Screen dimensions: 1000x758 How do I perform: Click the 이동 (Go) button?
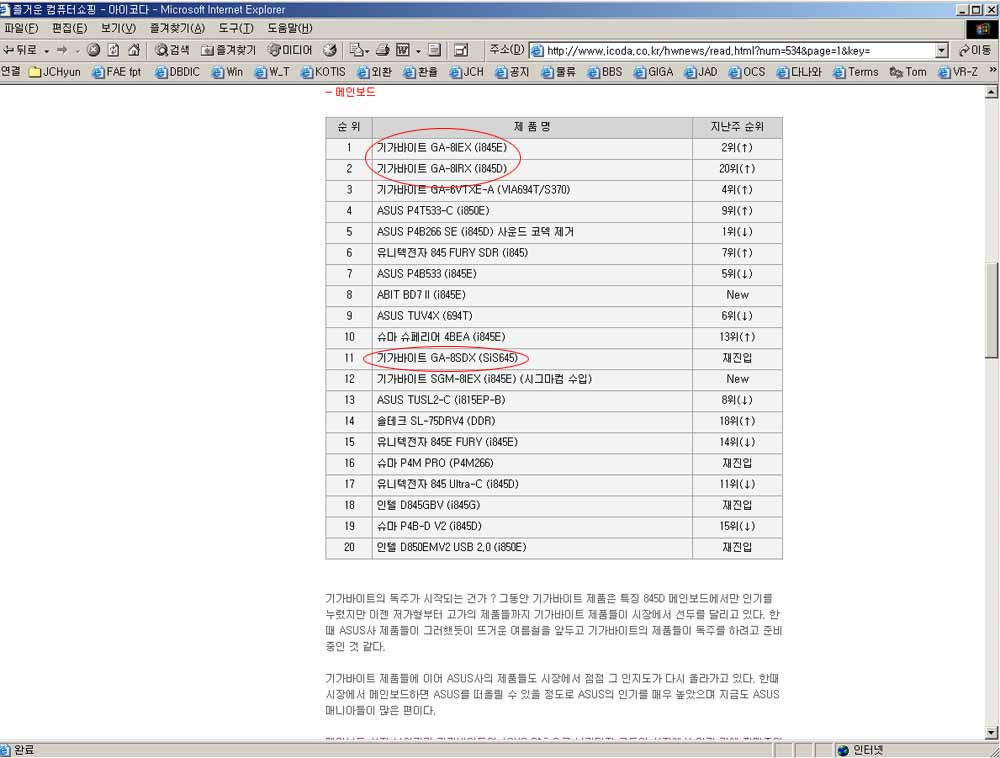click(x=976, y=50)
